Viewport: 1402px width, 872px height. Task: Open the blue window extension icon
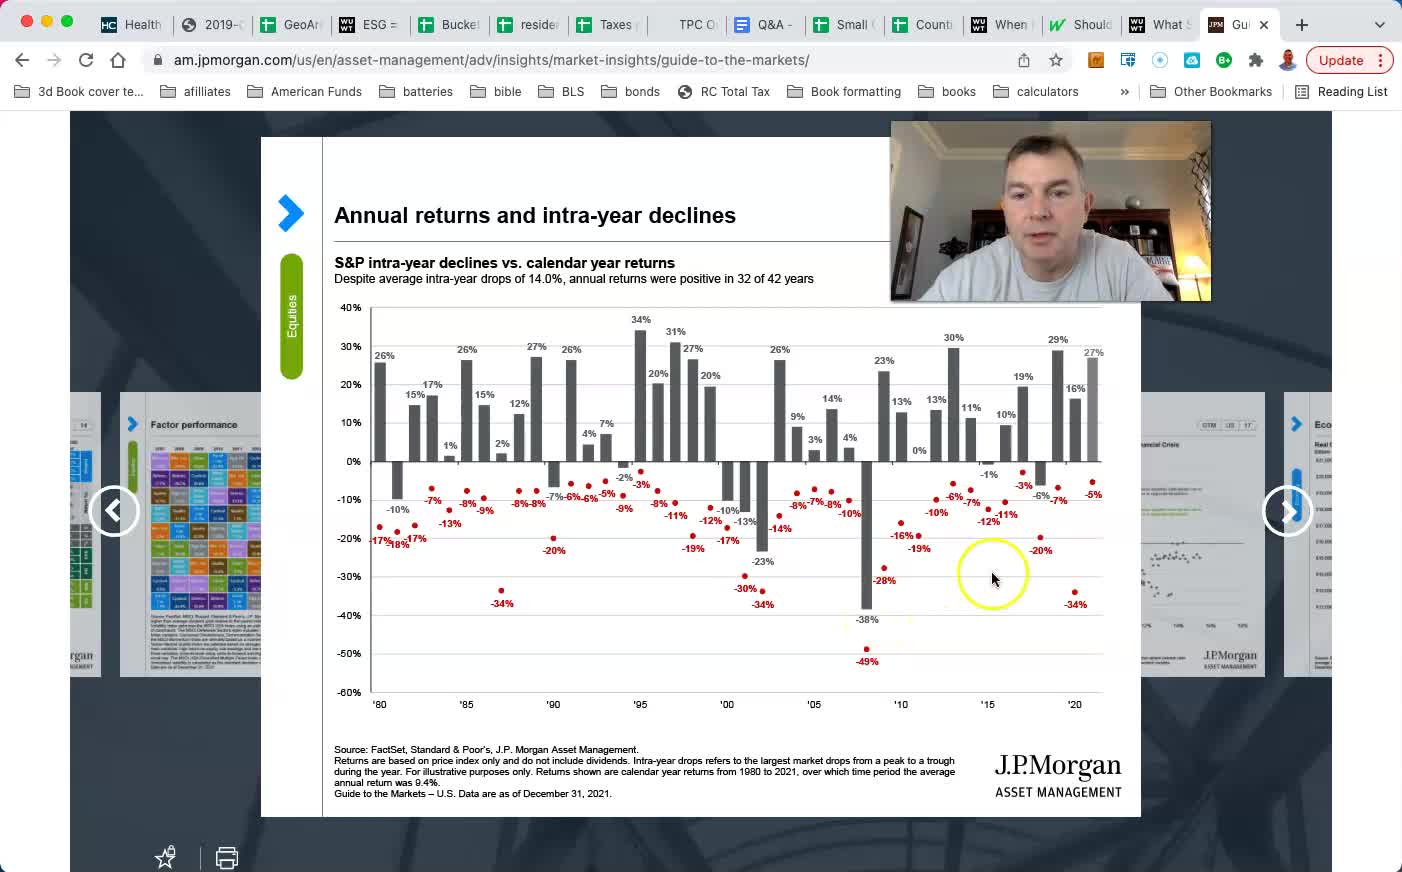pos(1128,60)
